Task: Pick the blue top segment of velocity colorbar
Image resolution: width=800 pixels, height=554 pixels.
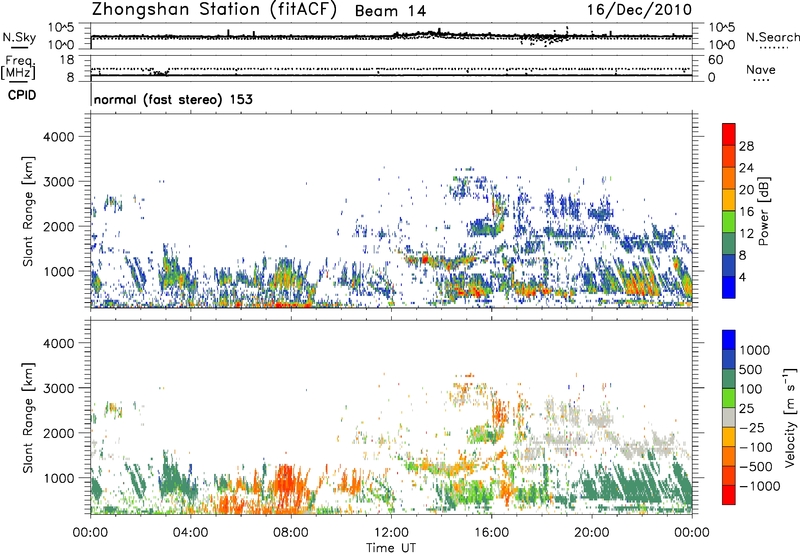Action: (729, 340)
